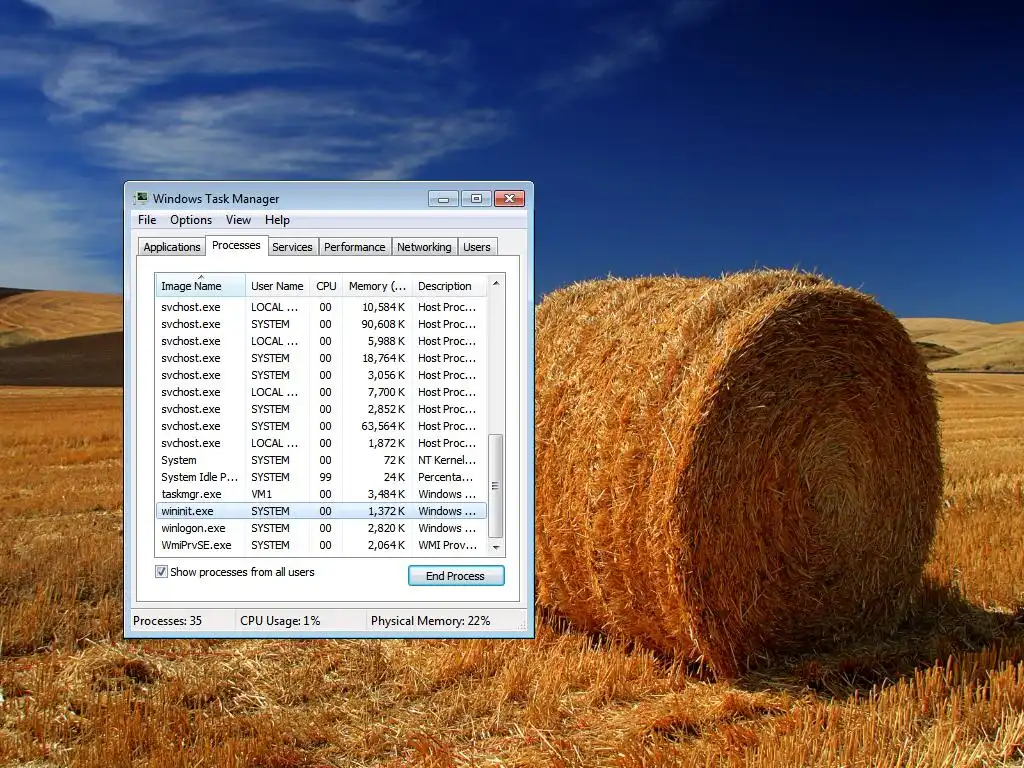Sort by Description column header
Screen dimensions: 1024x768
(449, 286)
